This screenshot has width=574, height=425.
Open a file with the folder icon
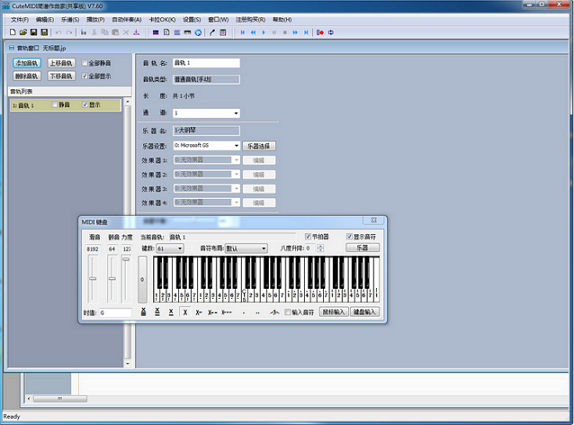pos(23,32)
